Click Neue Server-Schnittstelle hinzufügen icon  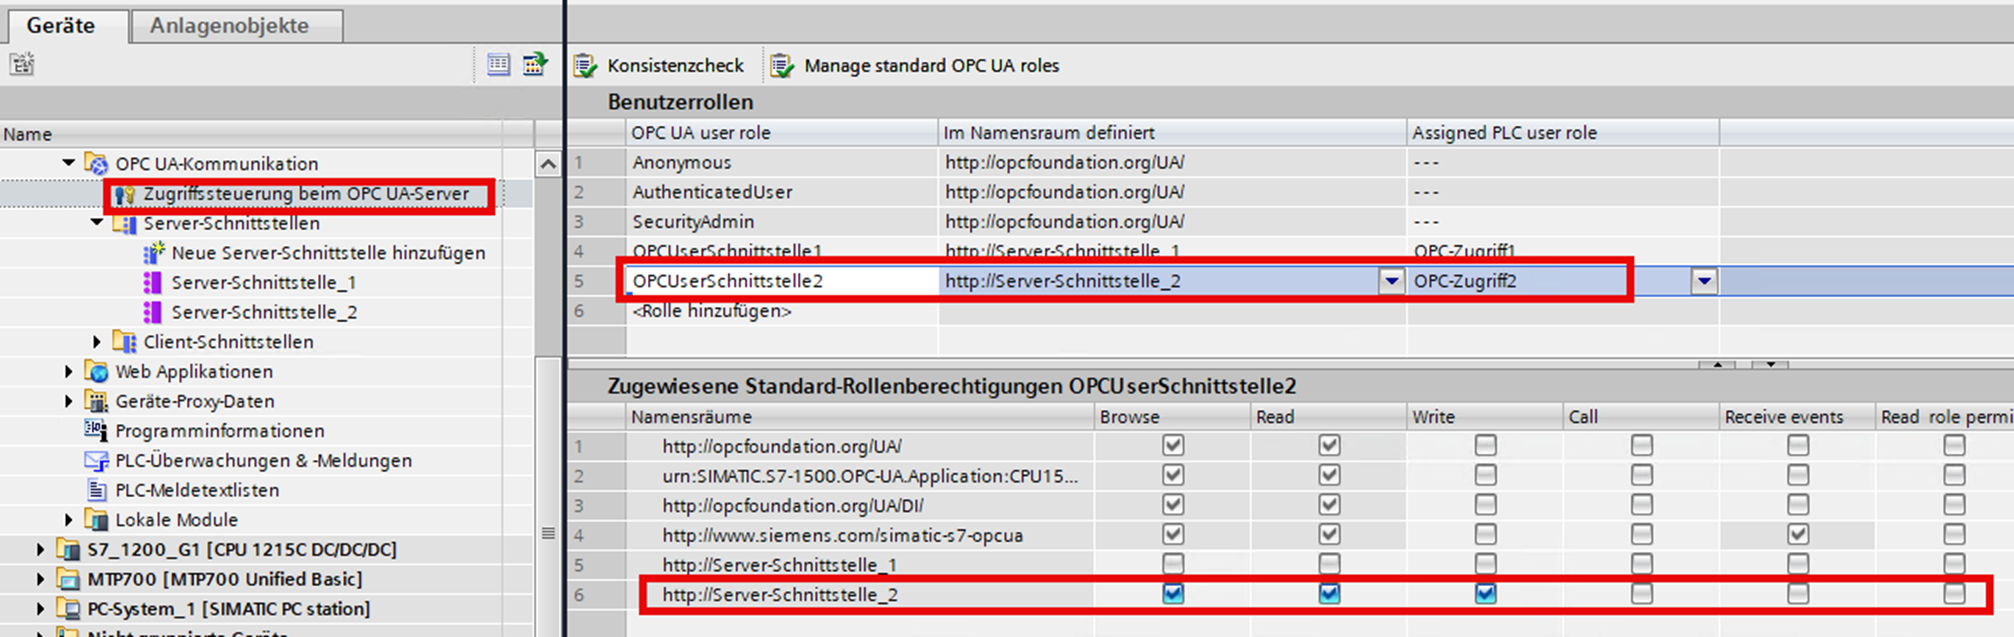tap(153, 253)
